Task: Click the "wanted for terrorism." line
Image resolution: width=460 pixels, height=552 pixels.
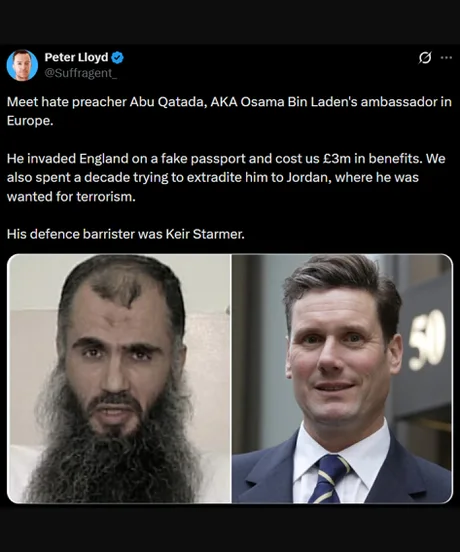Action: tap(71, 196)
